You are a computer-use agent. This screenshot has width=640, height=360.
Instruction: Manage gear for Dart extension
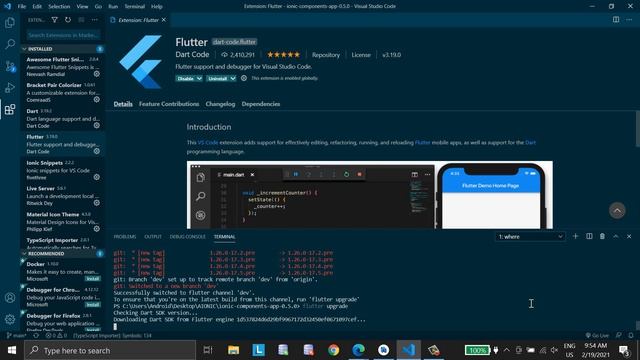97,126
